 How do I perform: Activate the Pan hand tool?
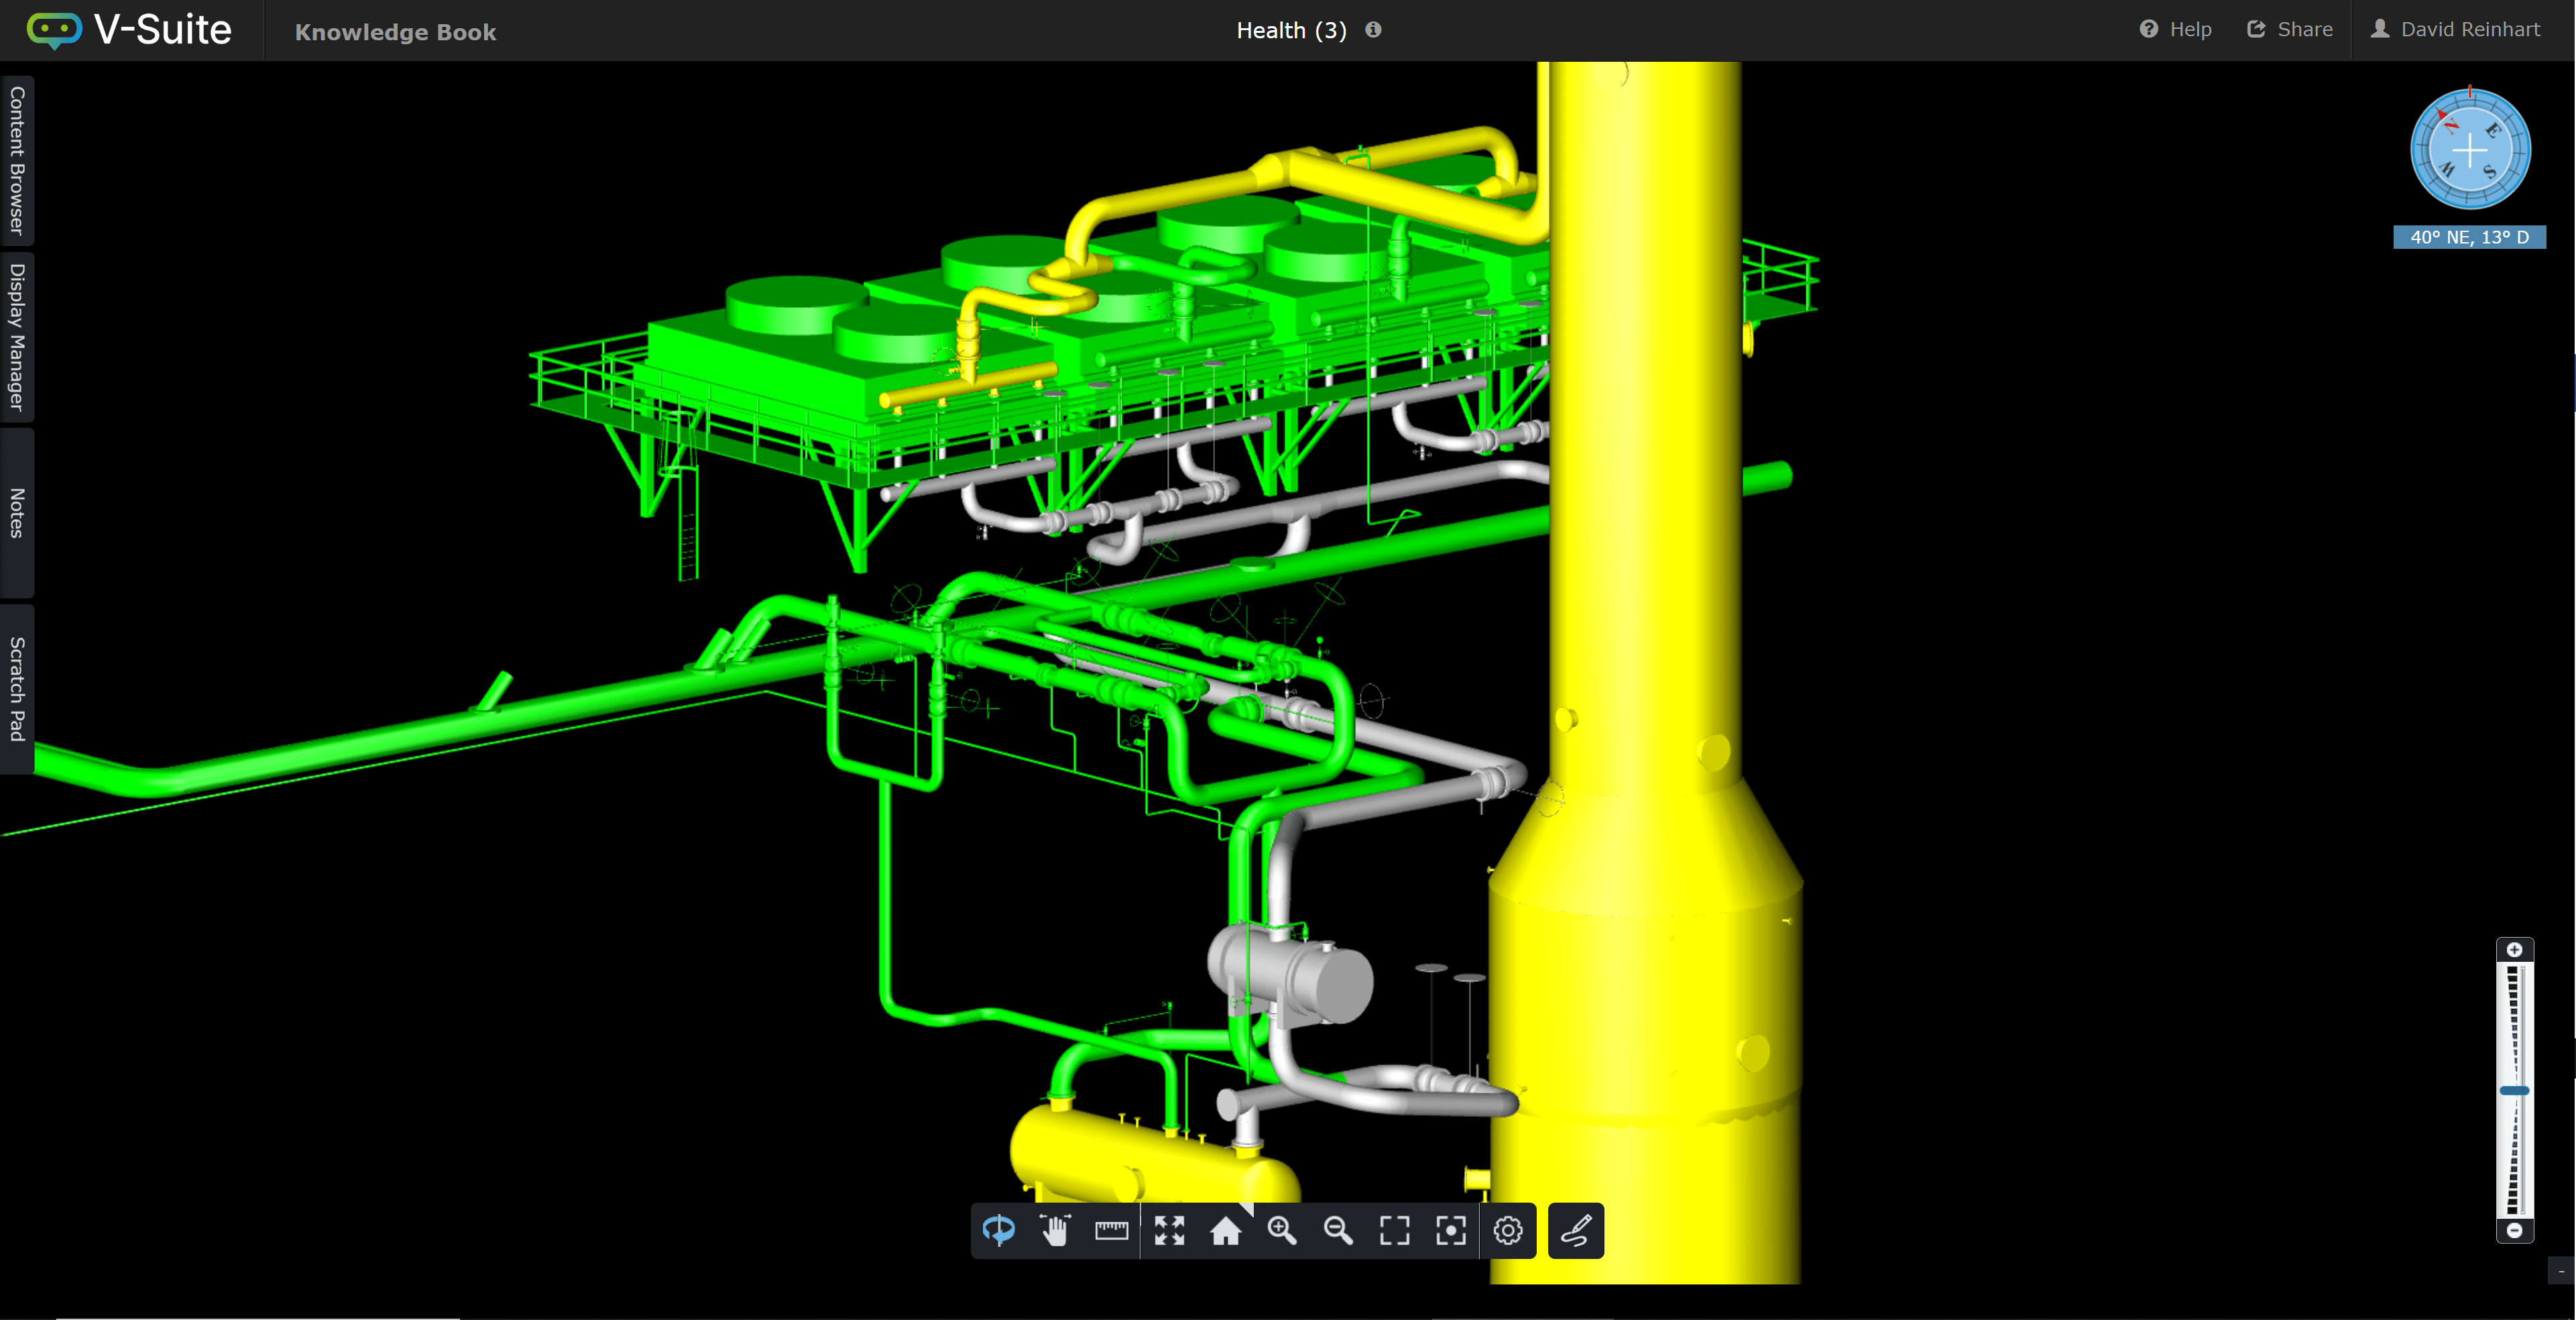click(1055, 1231)
